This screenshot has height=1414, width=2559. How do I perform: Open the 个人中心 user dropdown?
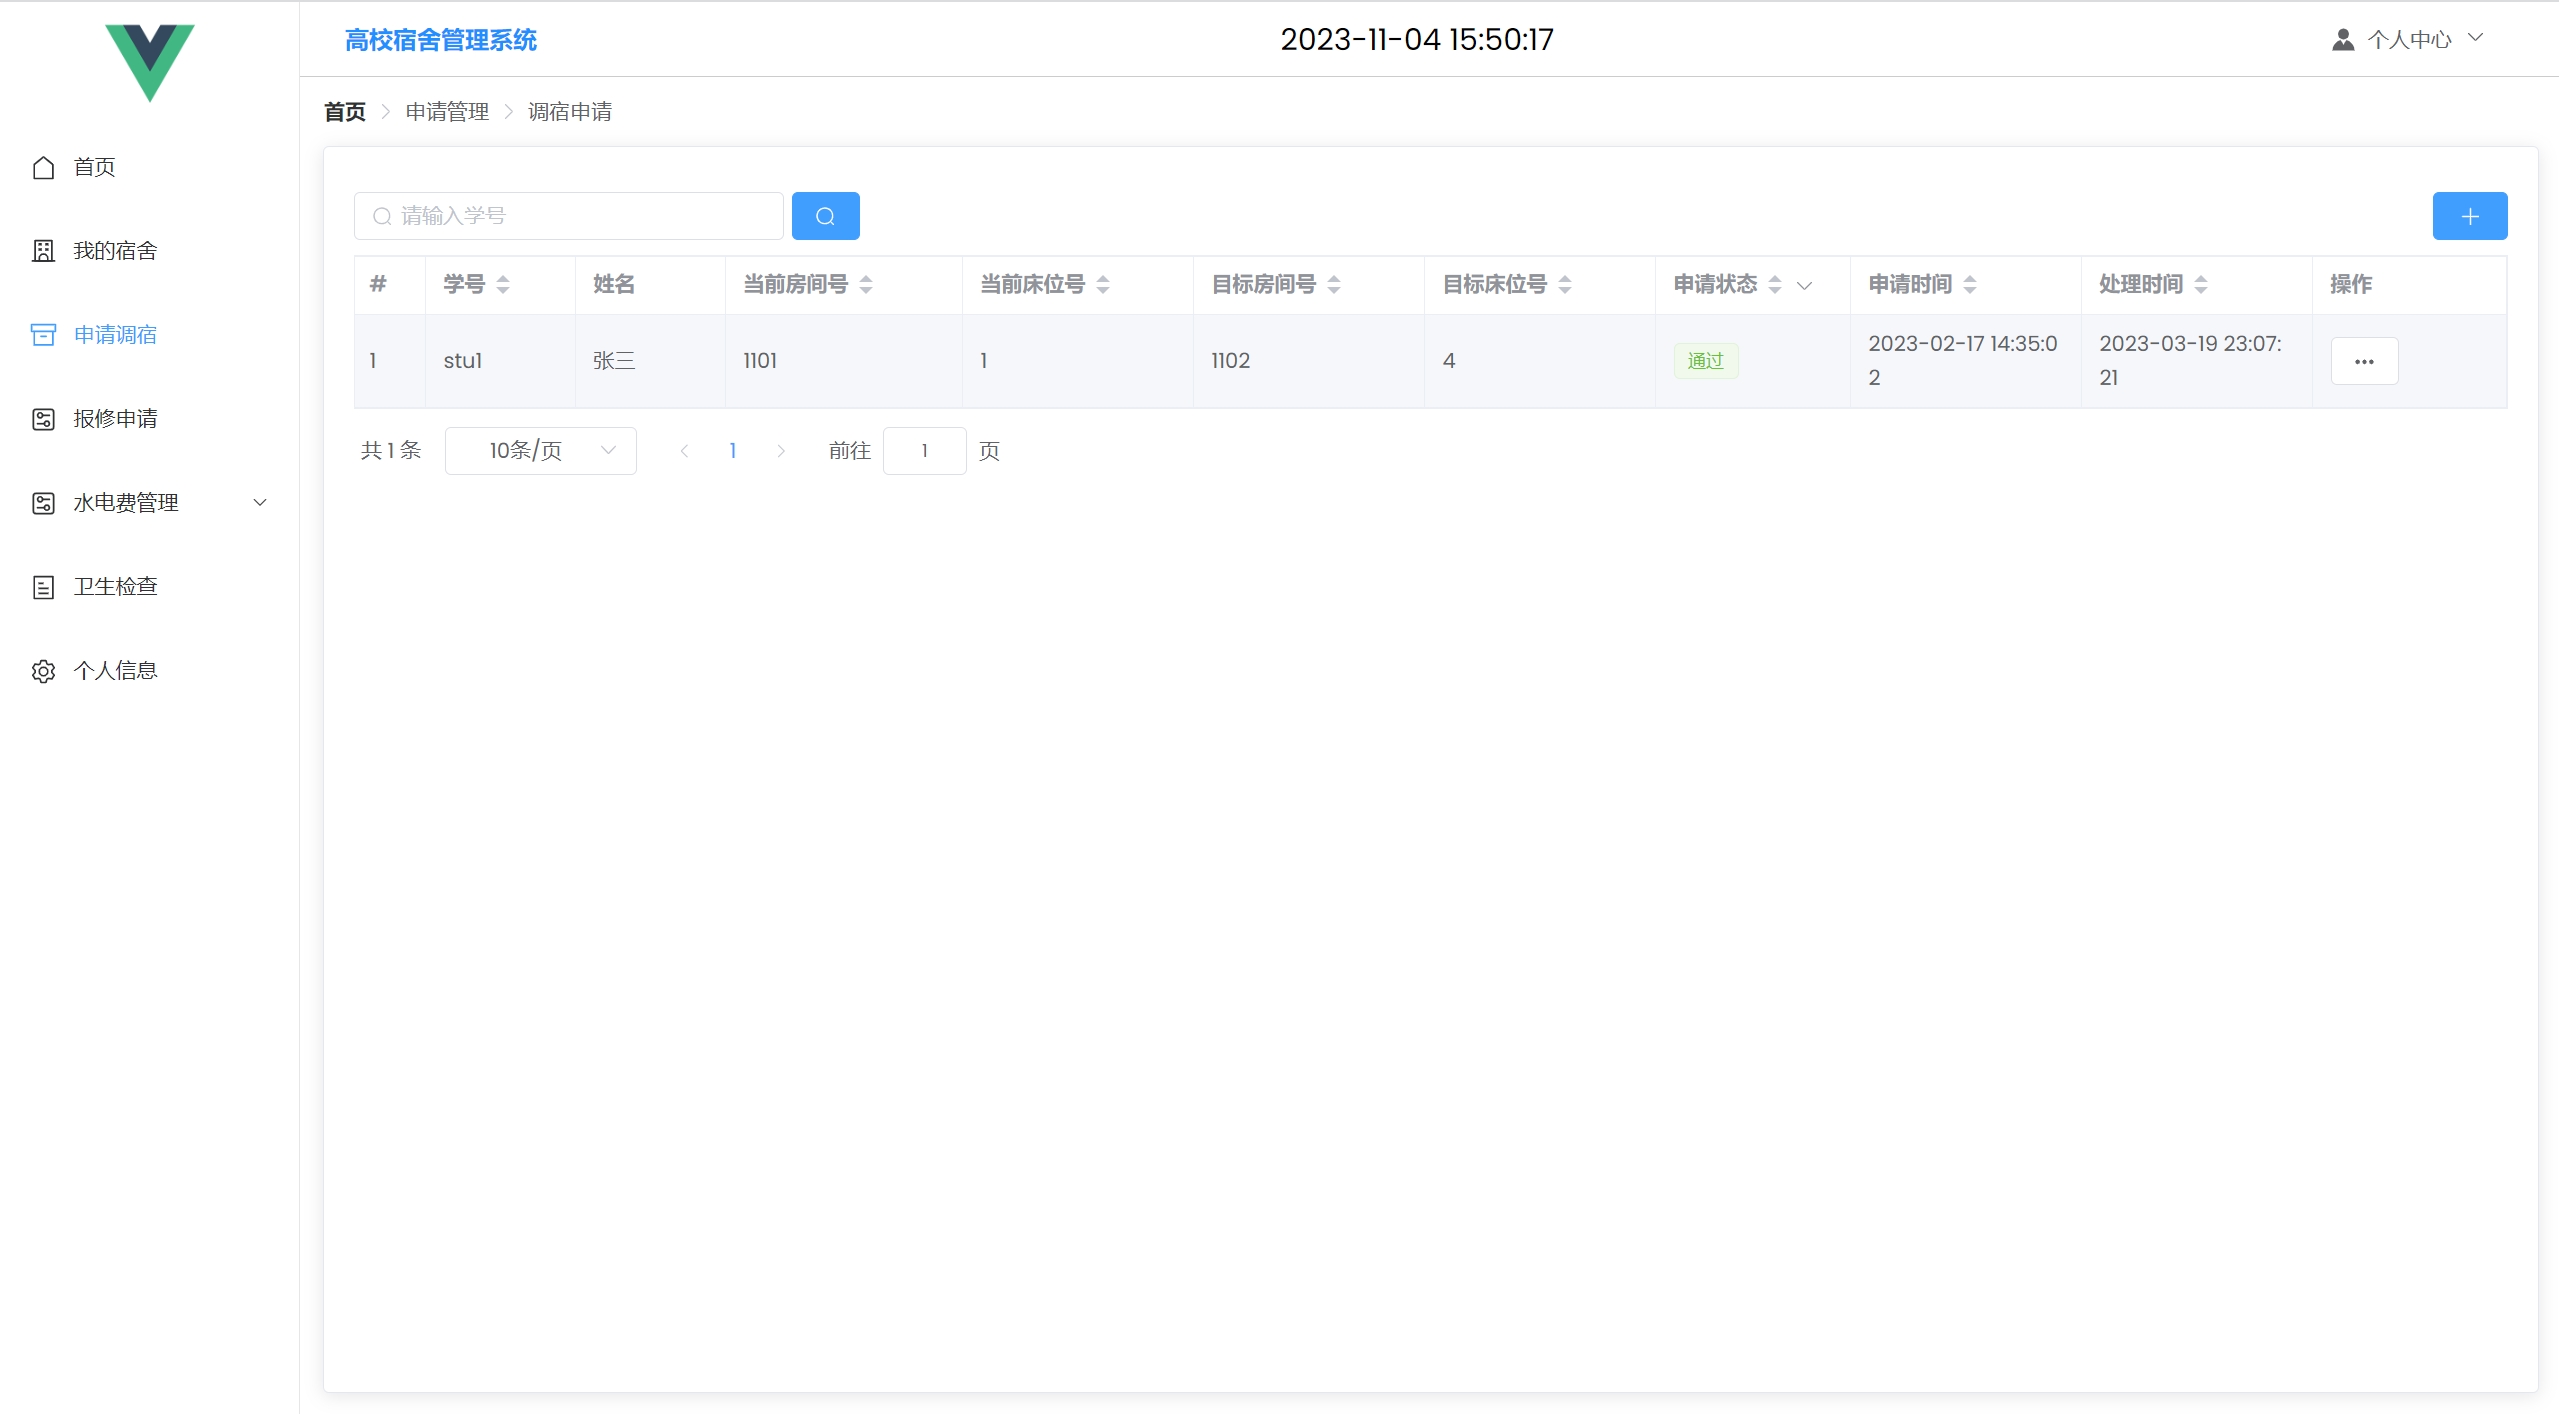pos(2410,40)
